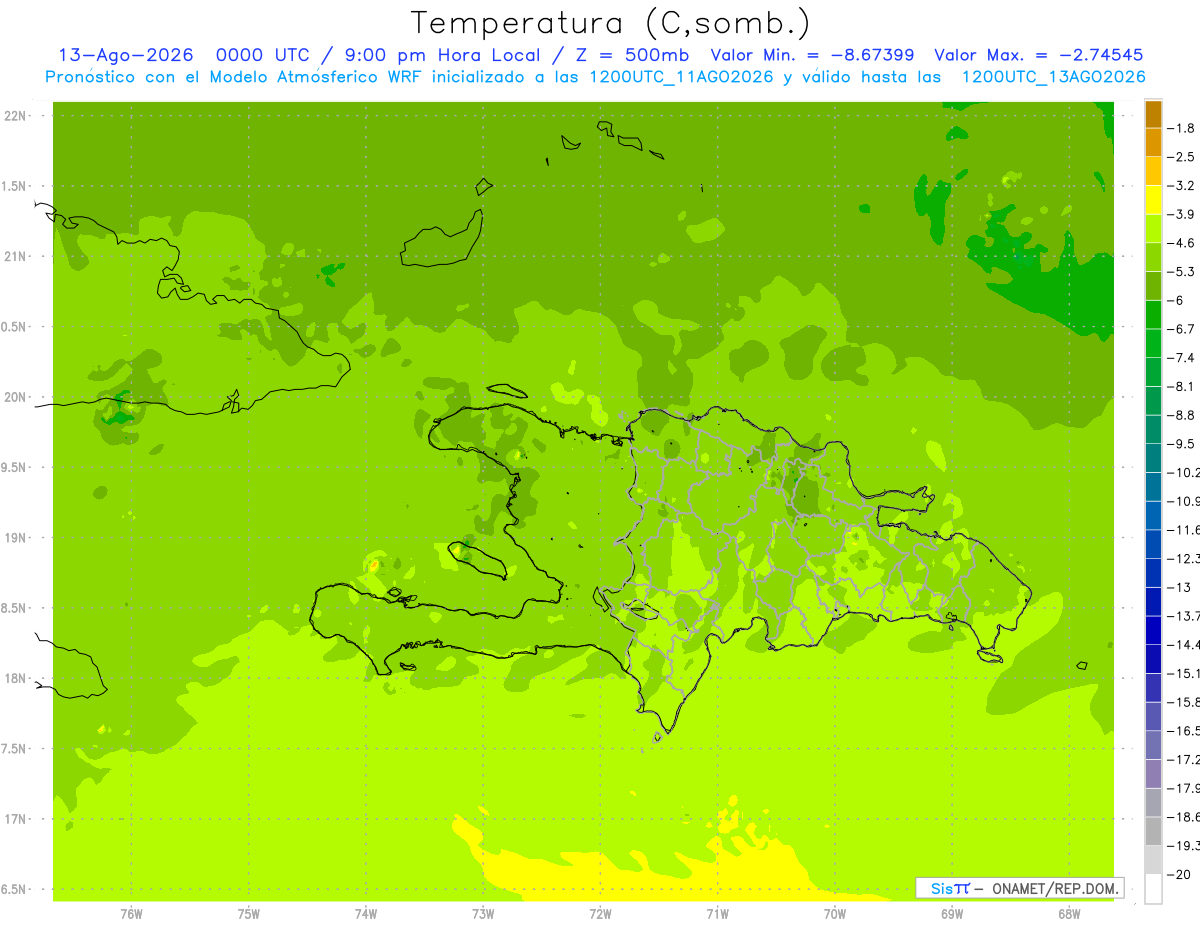Click the '71W' longitude label

[x=717, y=913]
